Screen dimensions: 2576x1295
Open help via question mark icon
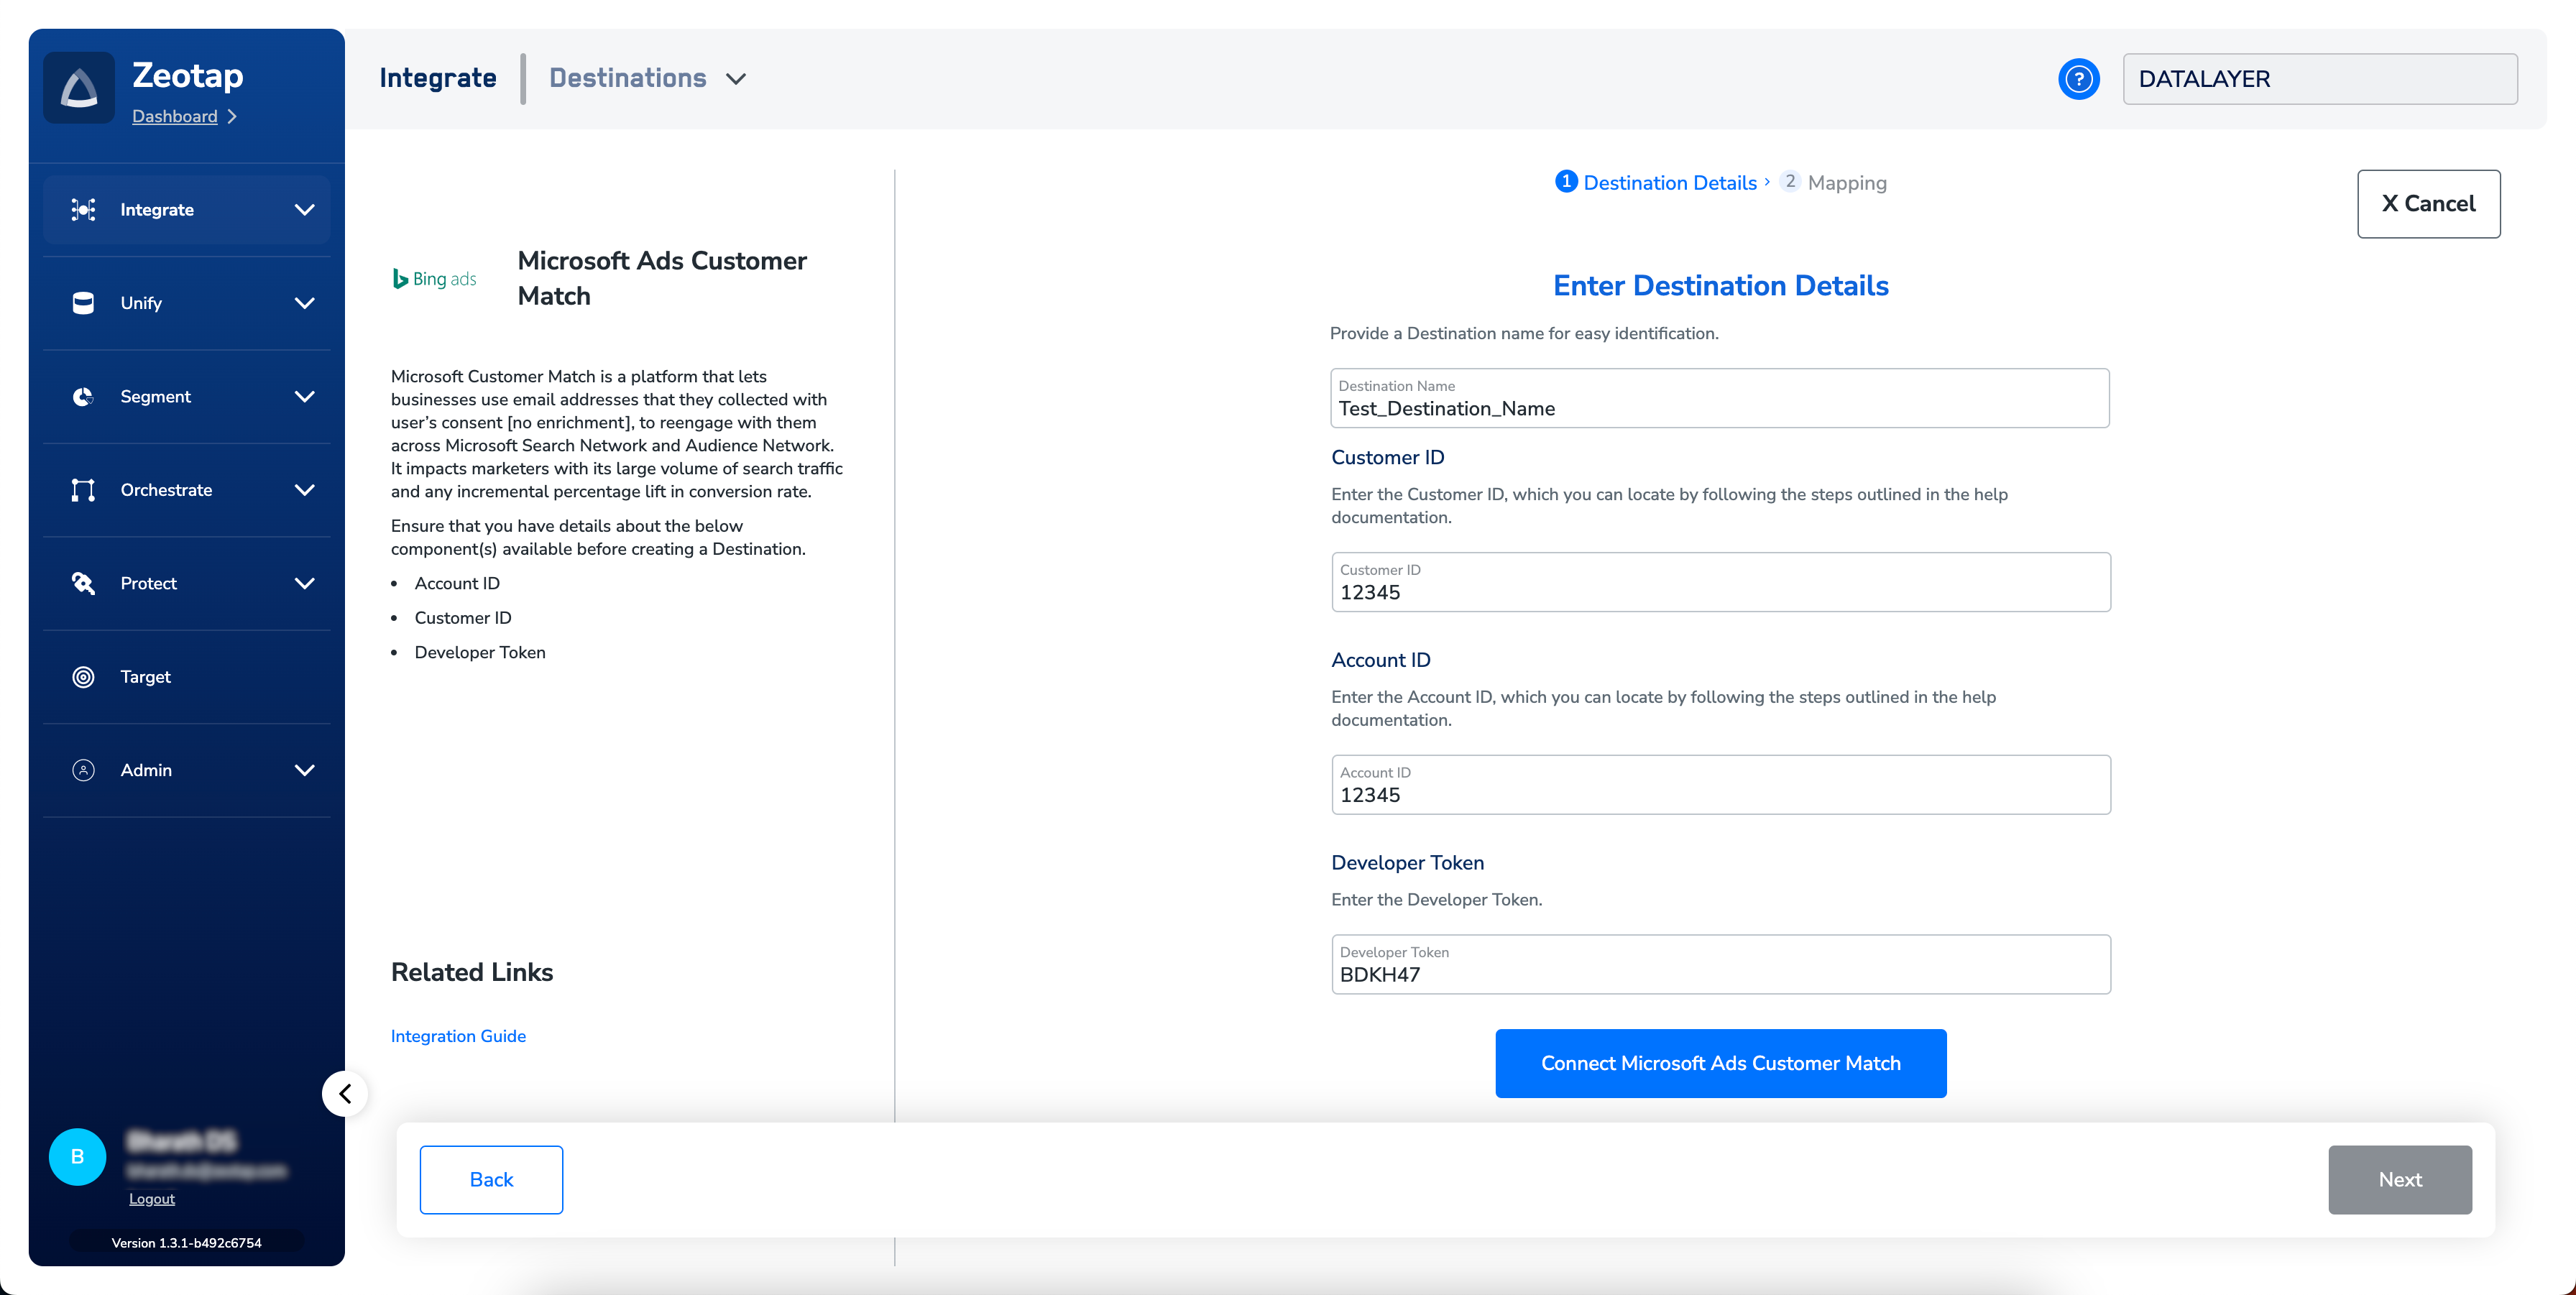click(2078, 79)
